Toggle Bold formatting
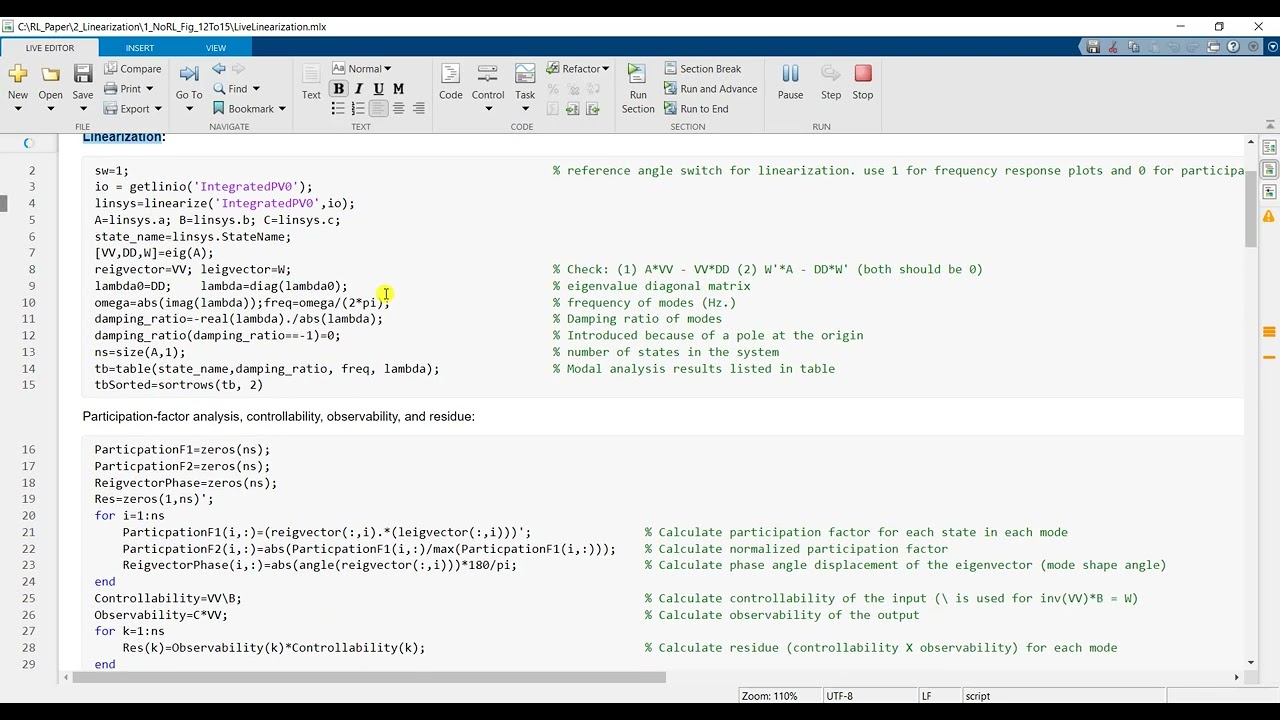 [338, 89]
